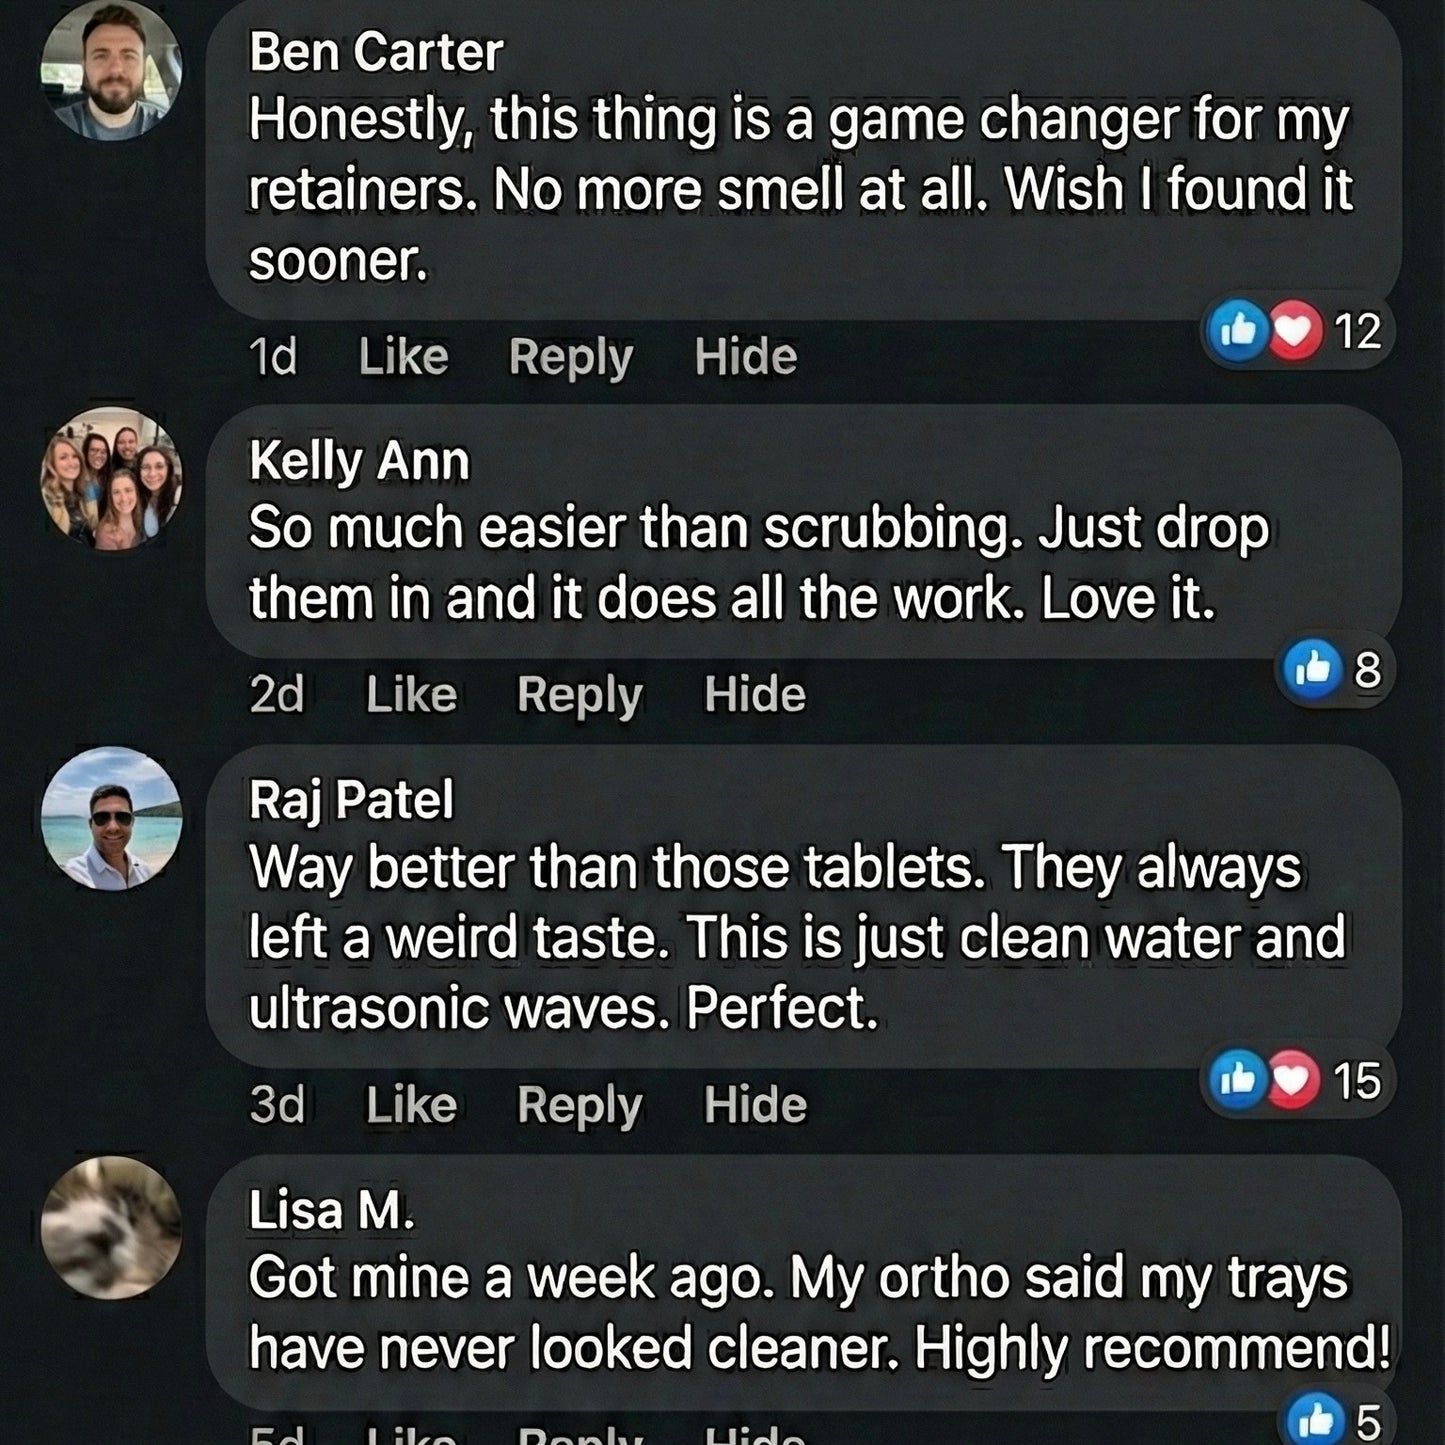Click Kelly Ann's group photo avatar
Viewport: 1445px width, 1445px height.
coord(108,480)
